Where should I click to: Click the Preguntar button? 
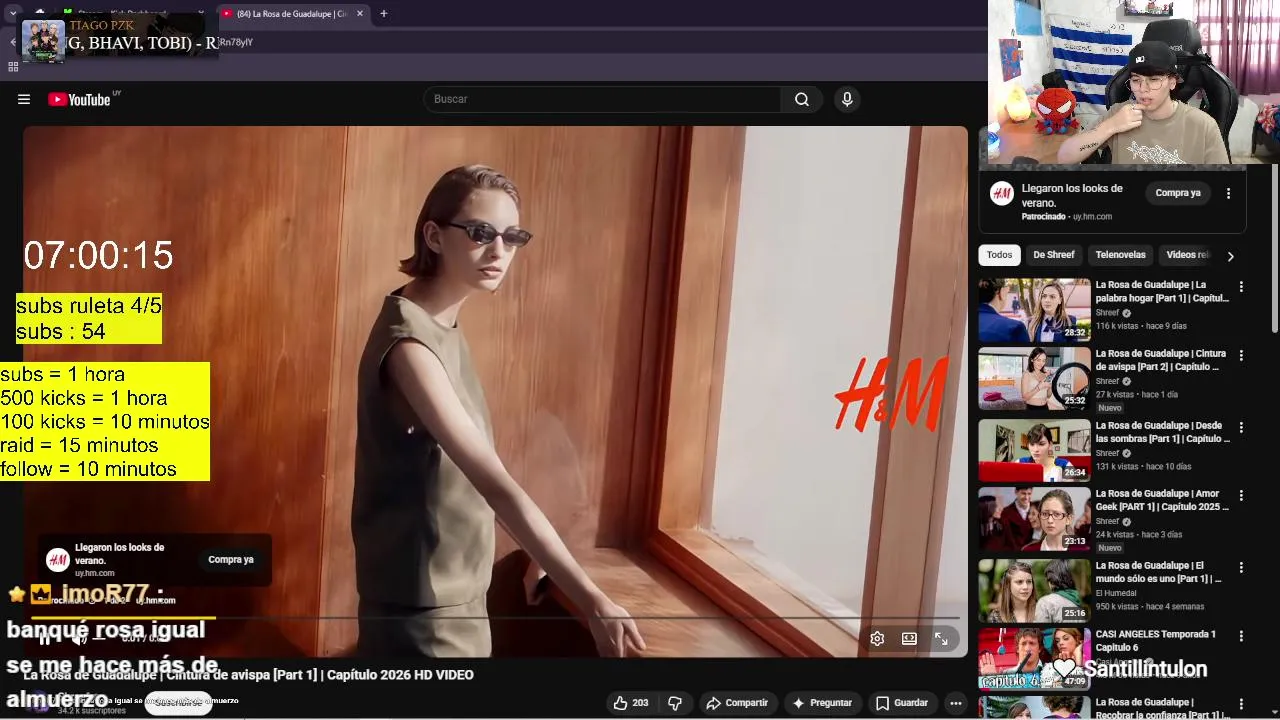click(x=822, y=703)
